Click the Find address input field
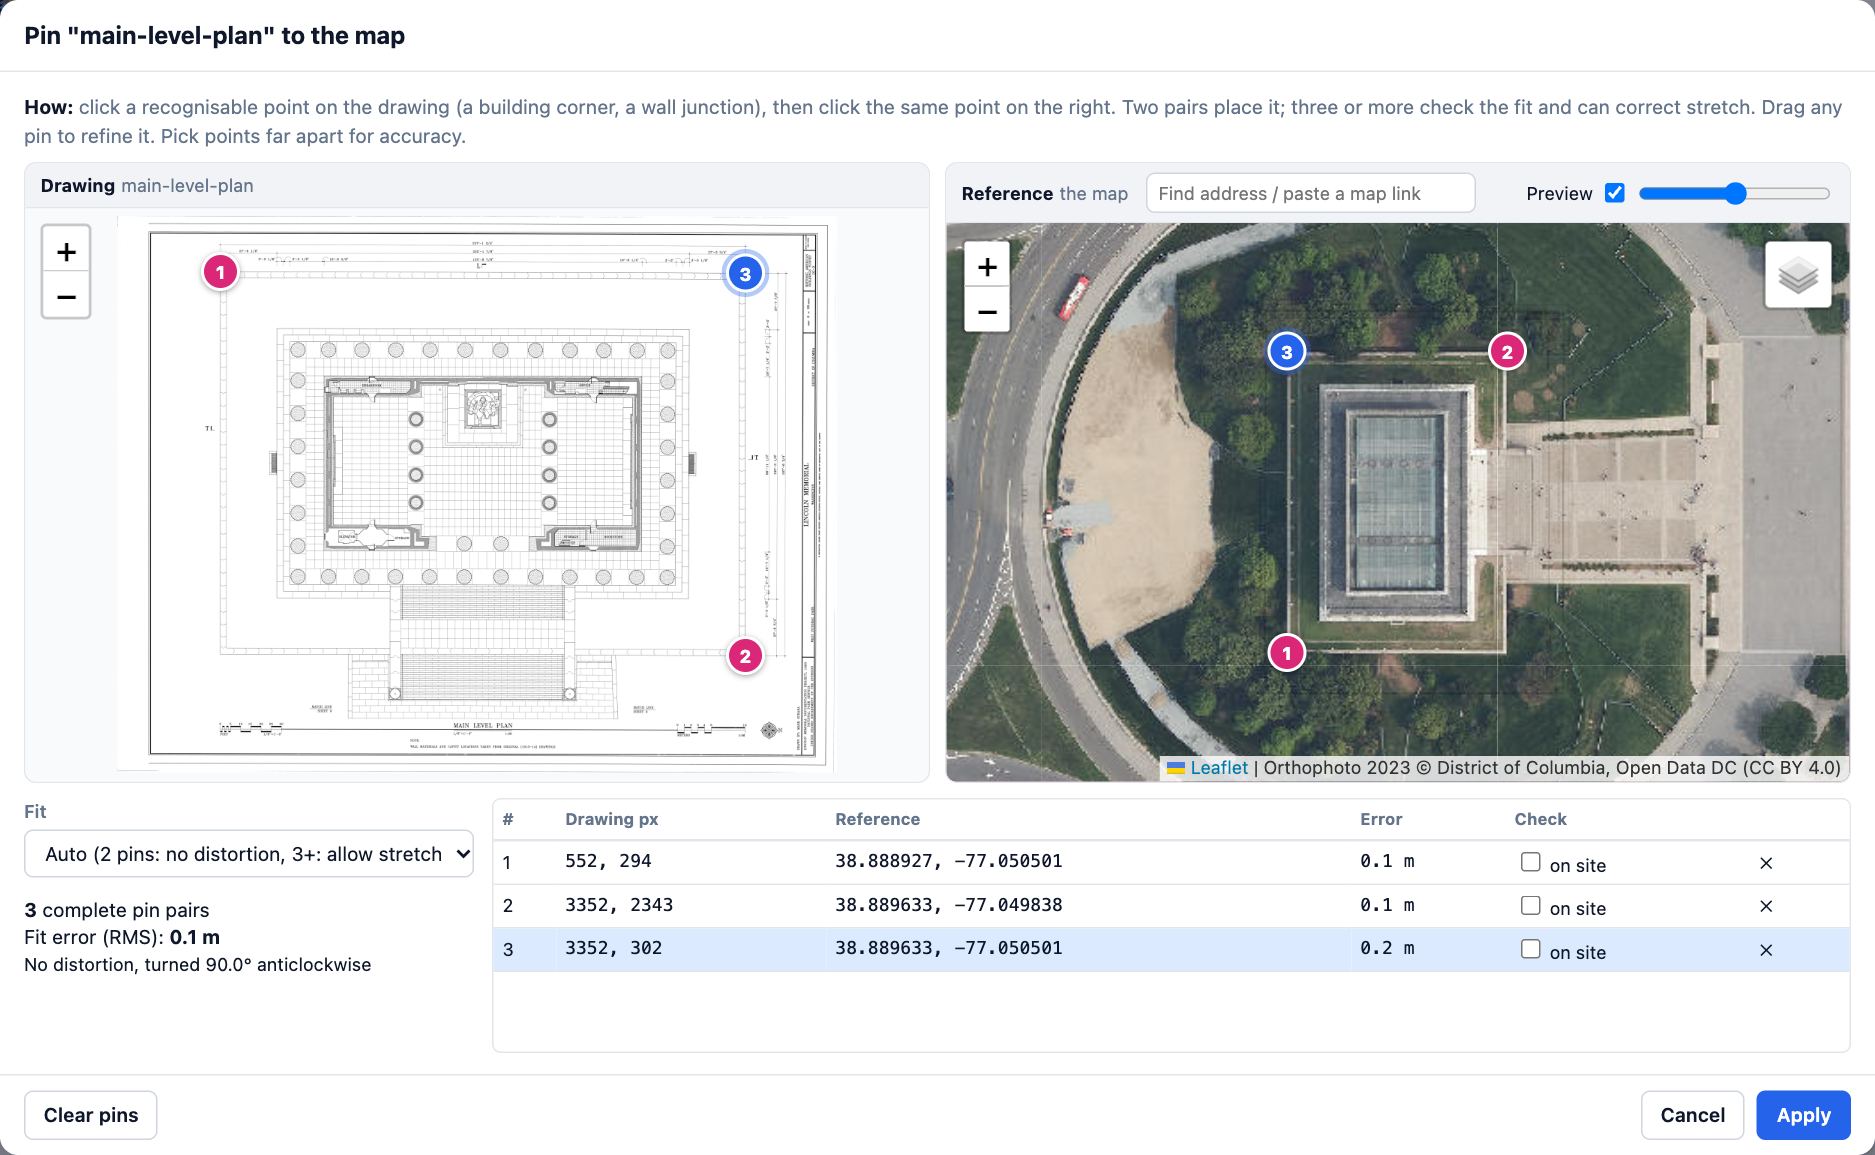Image resolution: width=1875 pixels, height=1155 pixels. tap(1310, 193)
